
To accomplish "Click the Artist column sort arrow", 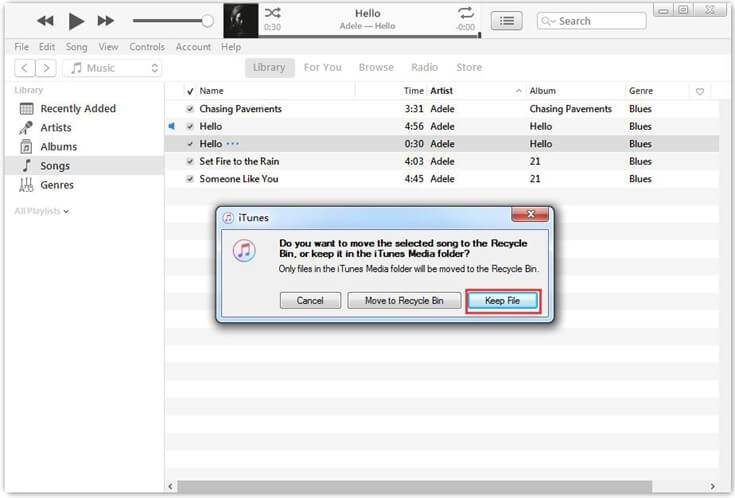I will pyautogui.click(x=518, y=91).
